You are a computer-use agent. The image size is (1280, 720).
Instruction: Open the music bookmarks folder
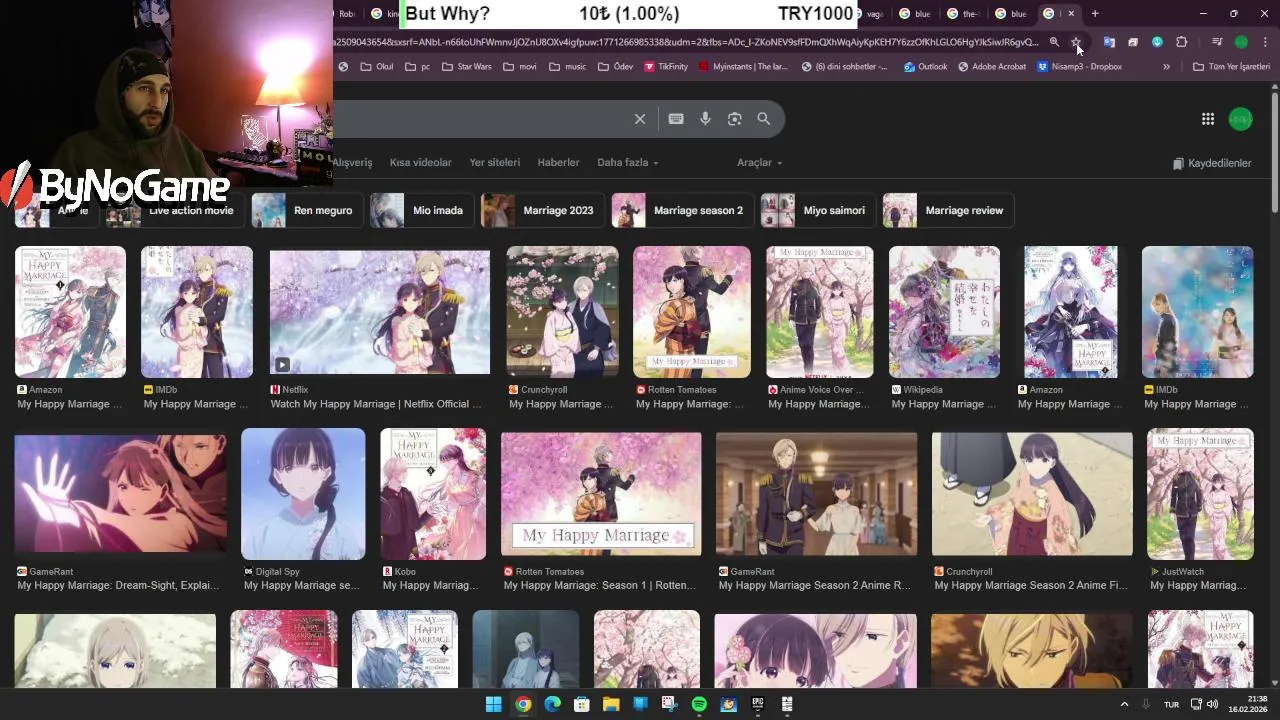(566, 67)
